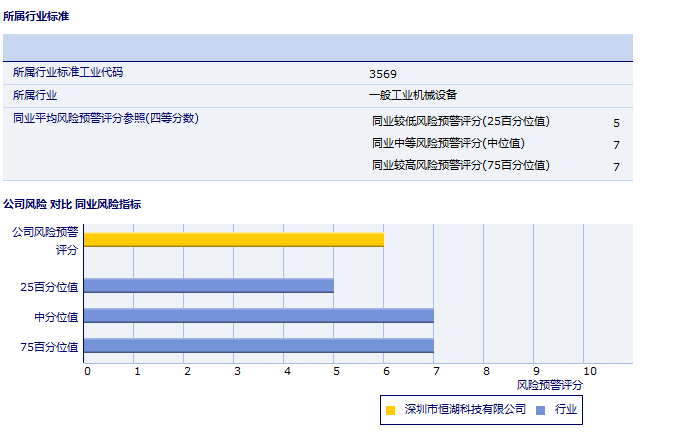Image resolution: width=692 pixels, height=434 pixels.
Task: Click the blue 25百分位值 bar in chart
Action: pyautogui.click(x=208, y=285)
